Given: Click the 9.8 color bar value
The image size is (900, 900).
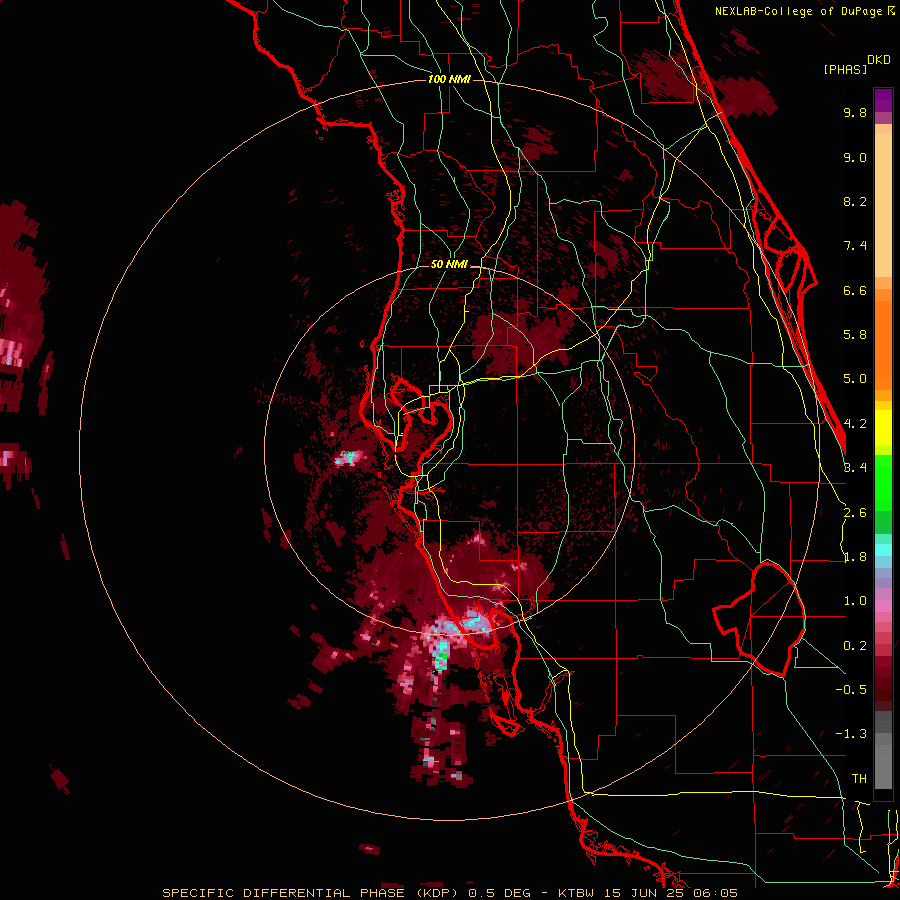Looking at the screenshot, I should pyautogui.click(x=855, y=112).
